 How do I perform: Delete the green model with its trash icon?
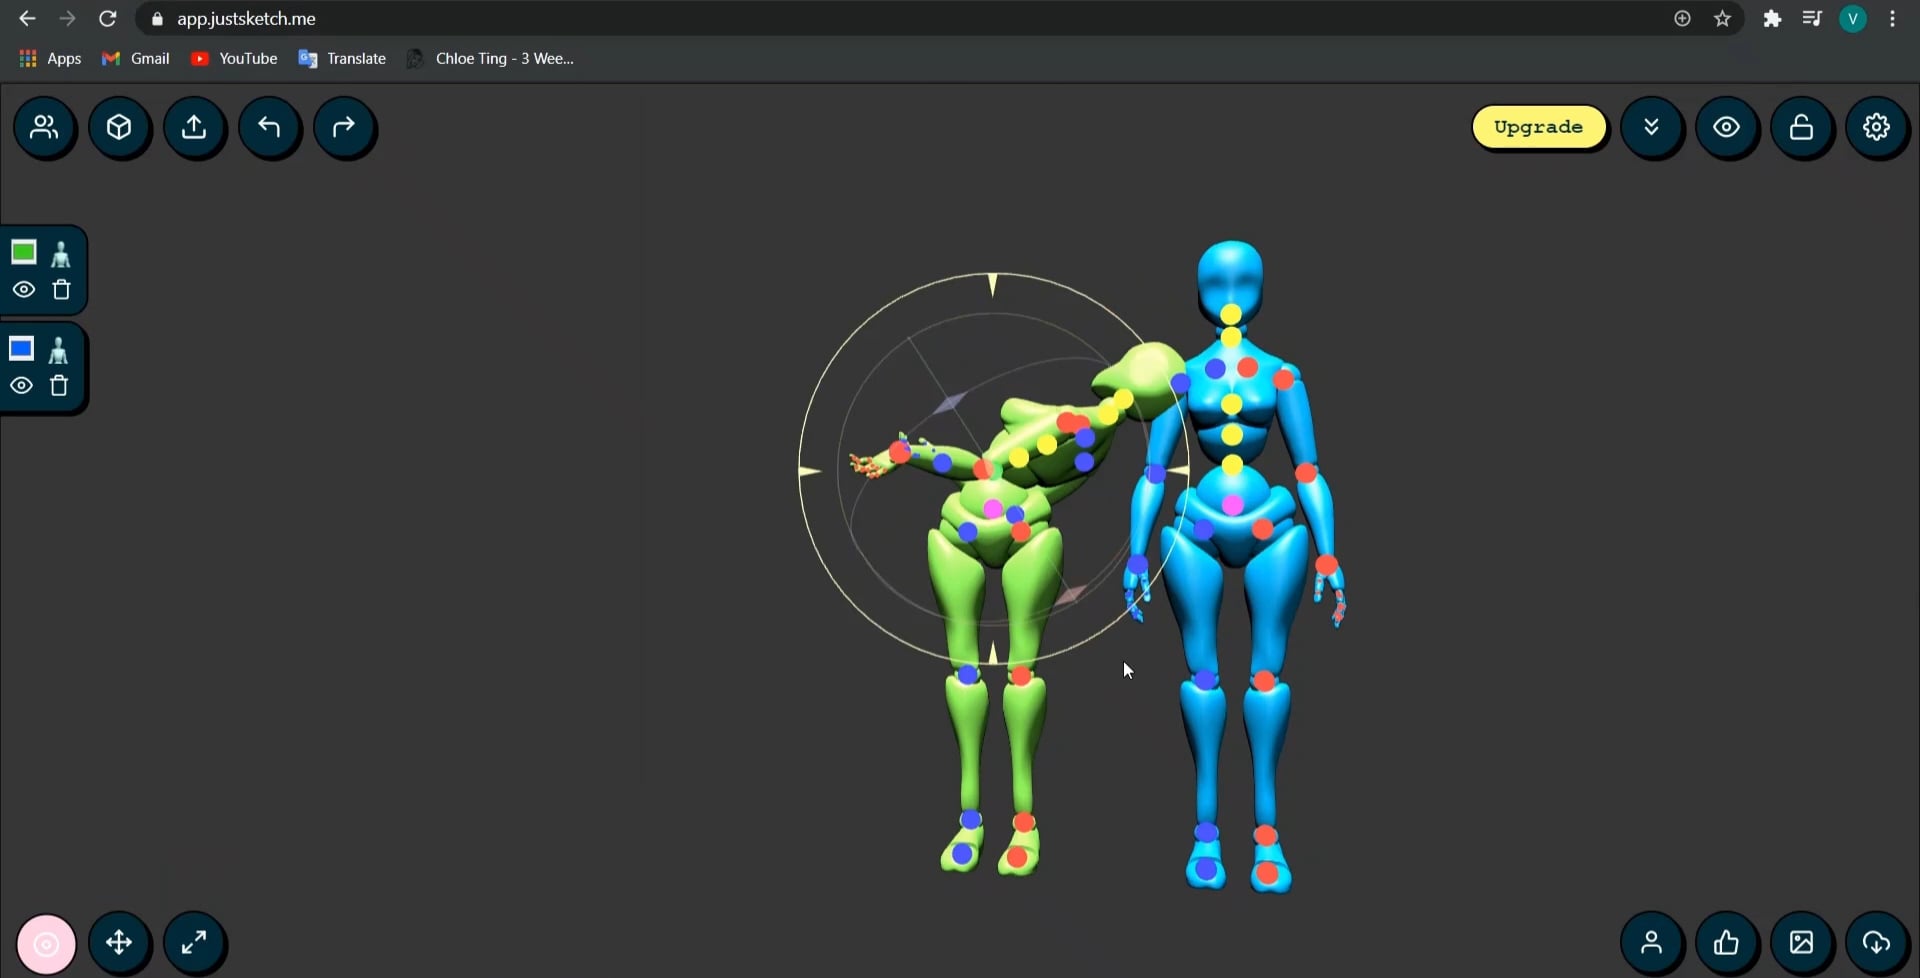[62, 290]
